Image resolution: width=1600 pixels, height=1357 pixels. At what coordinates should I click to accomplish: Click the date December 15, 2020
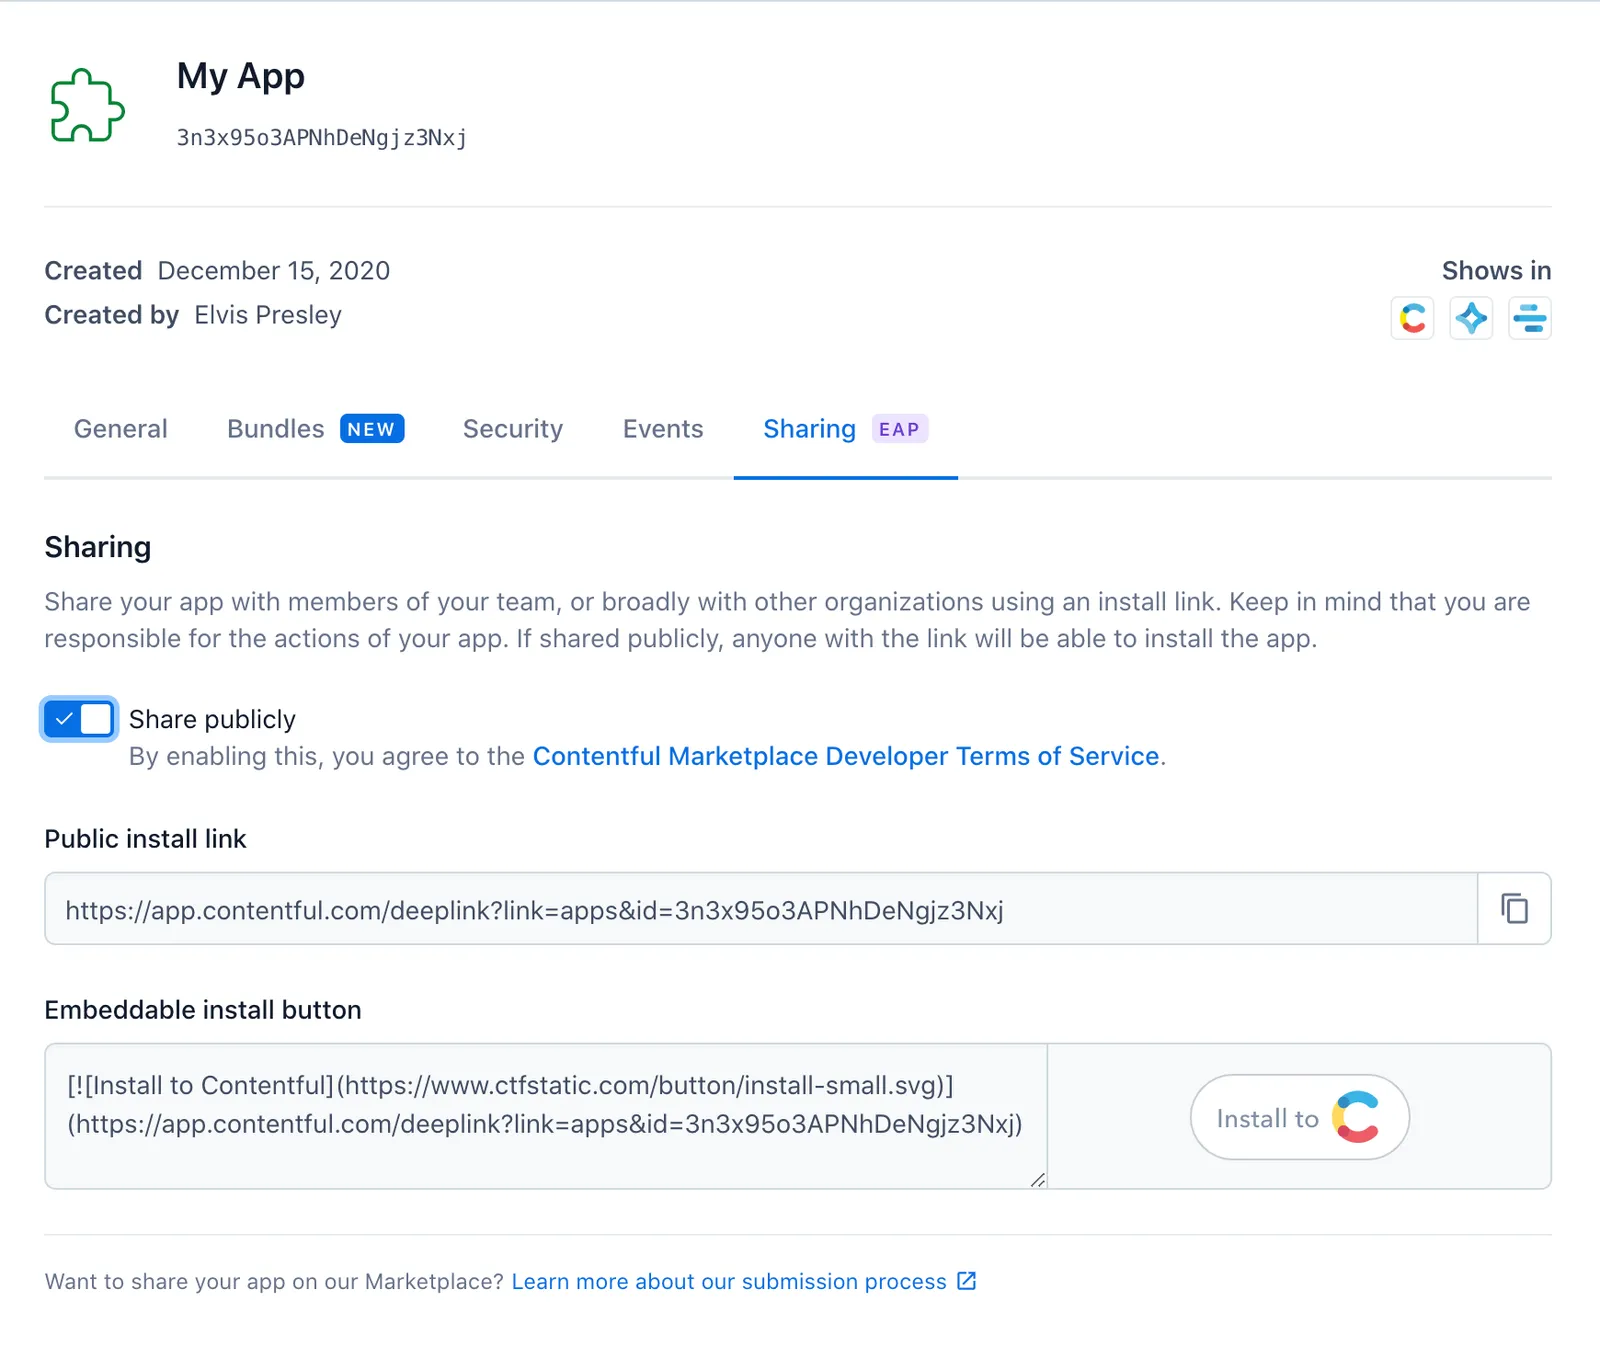[274, 271]
